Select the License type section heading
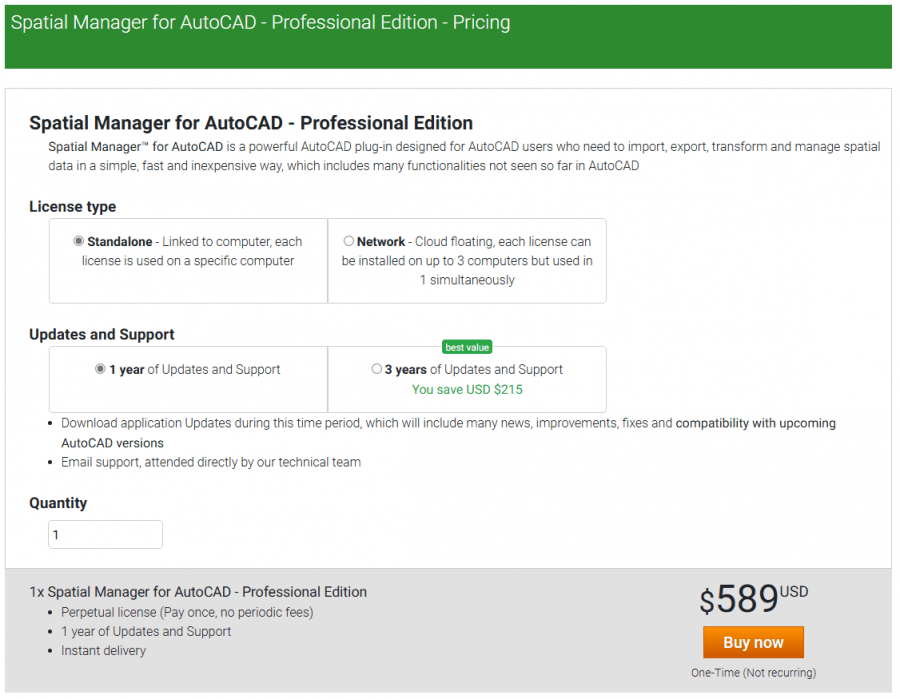Image resolution: width=900 pixels, height=699 pixels. point(72,207)
